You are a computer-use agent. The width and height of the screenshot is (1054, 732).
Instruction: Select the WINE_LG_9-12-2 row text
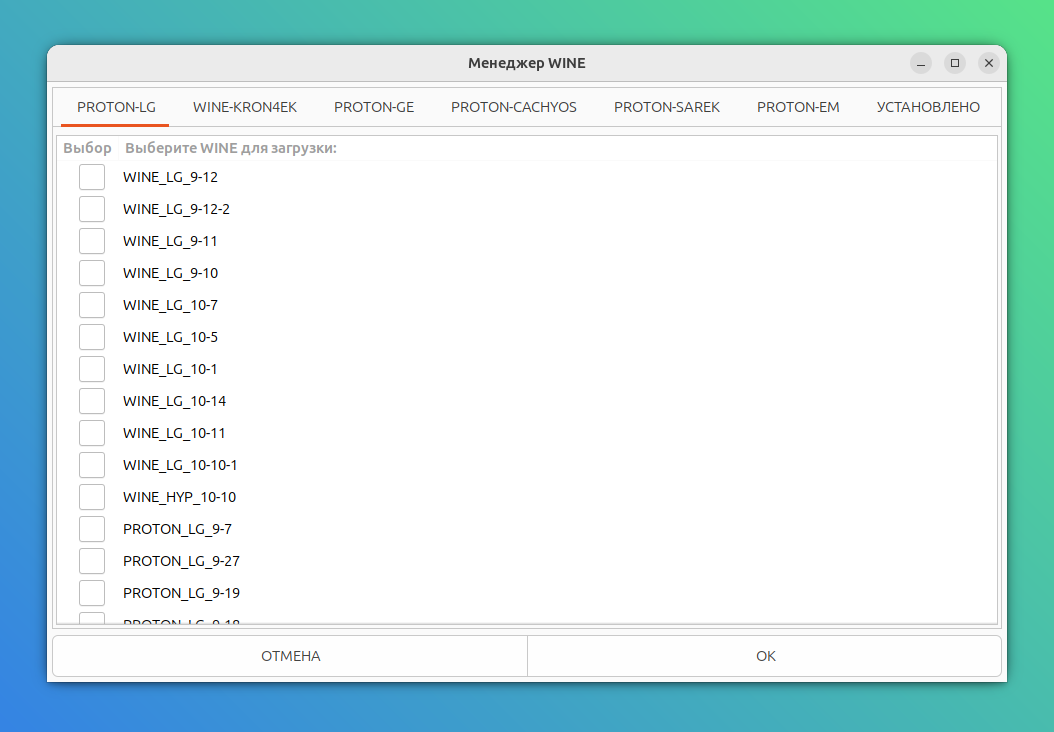click(x=176, y=209)
